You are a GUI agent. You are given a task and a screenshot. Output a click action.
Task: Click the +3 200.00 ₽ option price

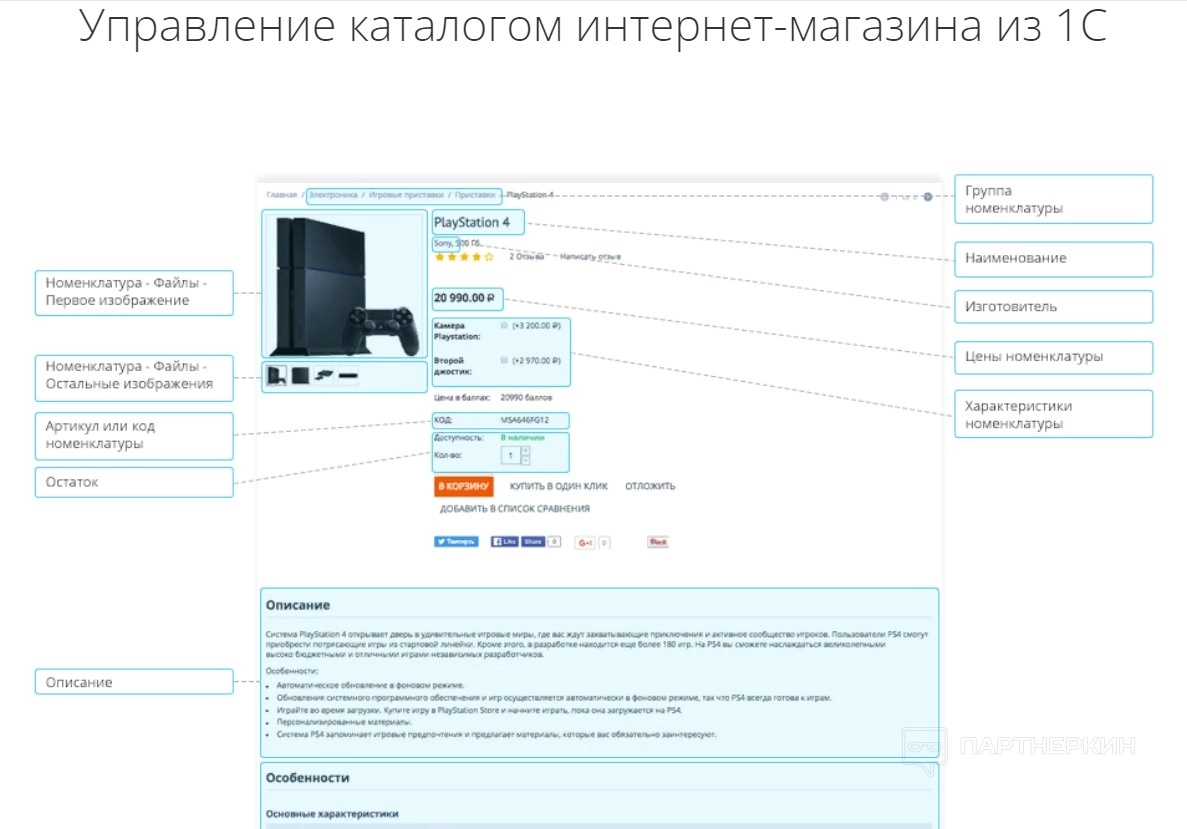[537, 326]
